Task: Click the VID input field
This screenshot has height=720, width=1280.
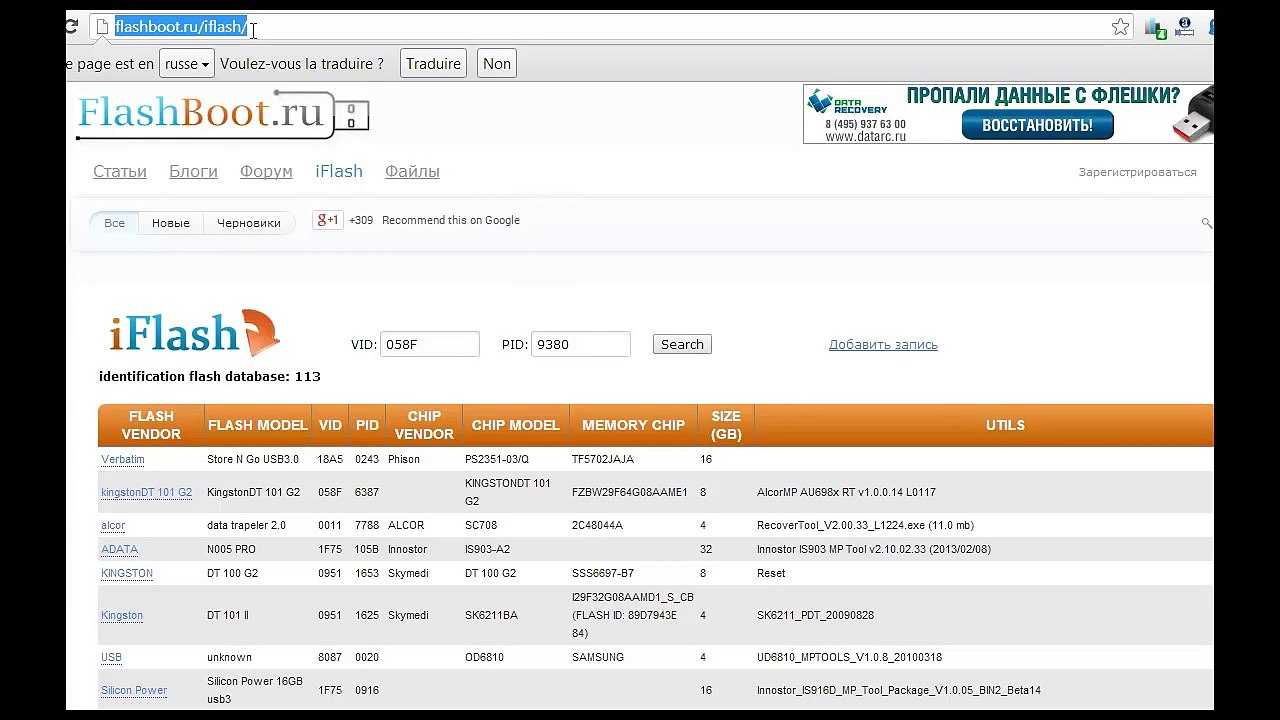Action: [x=430, y=344]
